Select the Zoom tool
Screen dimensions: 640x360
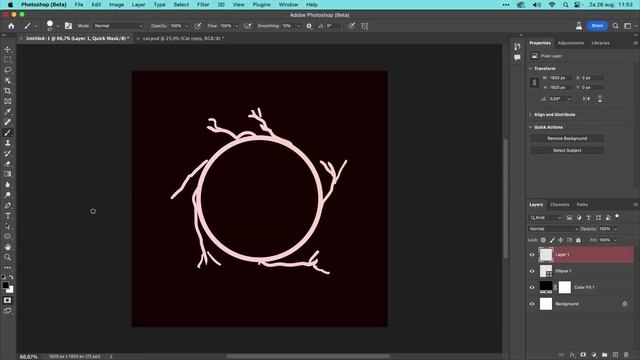[7, 257]
